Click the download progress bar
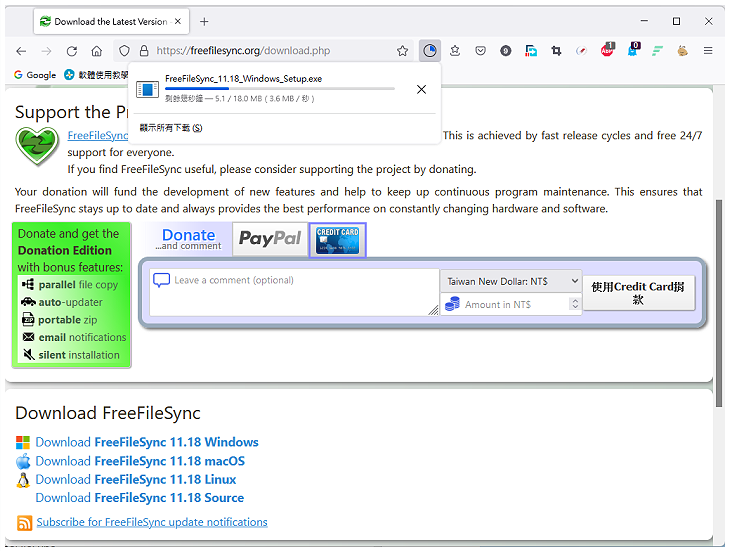This screenshot has width=735, height=551. (280, 88)
